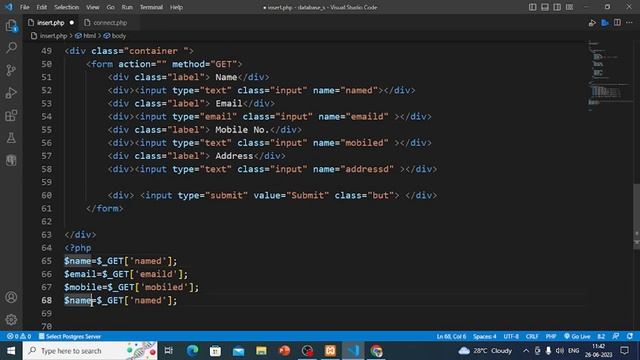
Task: Click '<?php' on line 64
Action: tap(78, 248)
